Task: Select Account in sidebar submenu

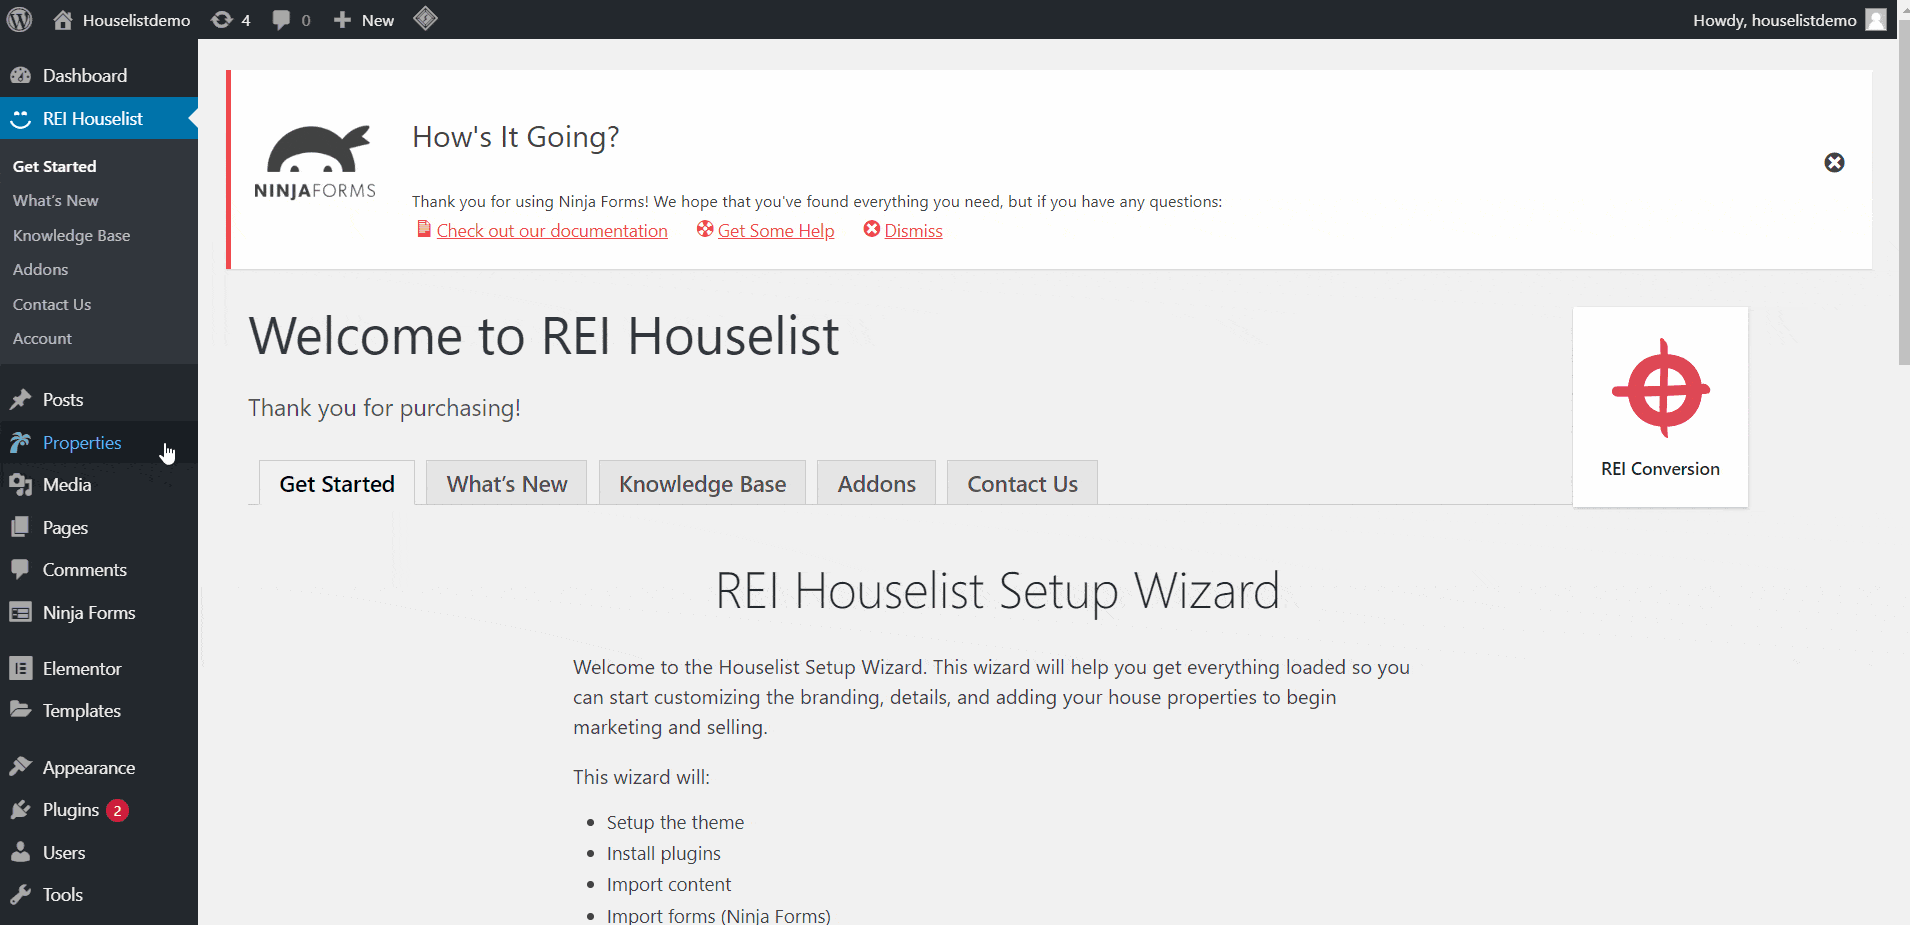Action: click(x=42, y=338)
